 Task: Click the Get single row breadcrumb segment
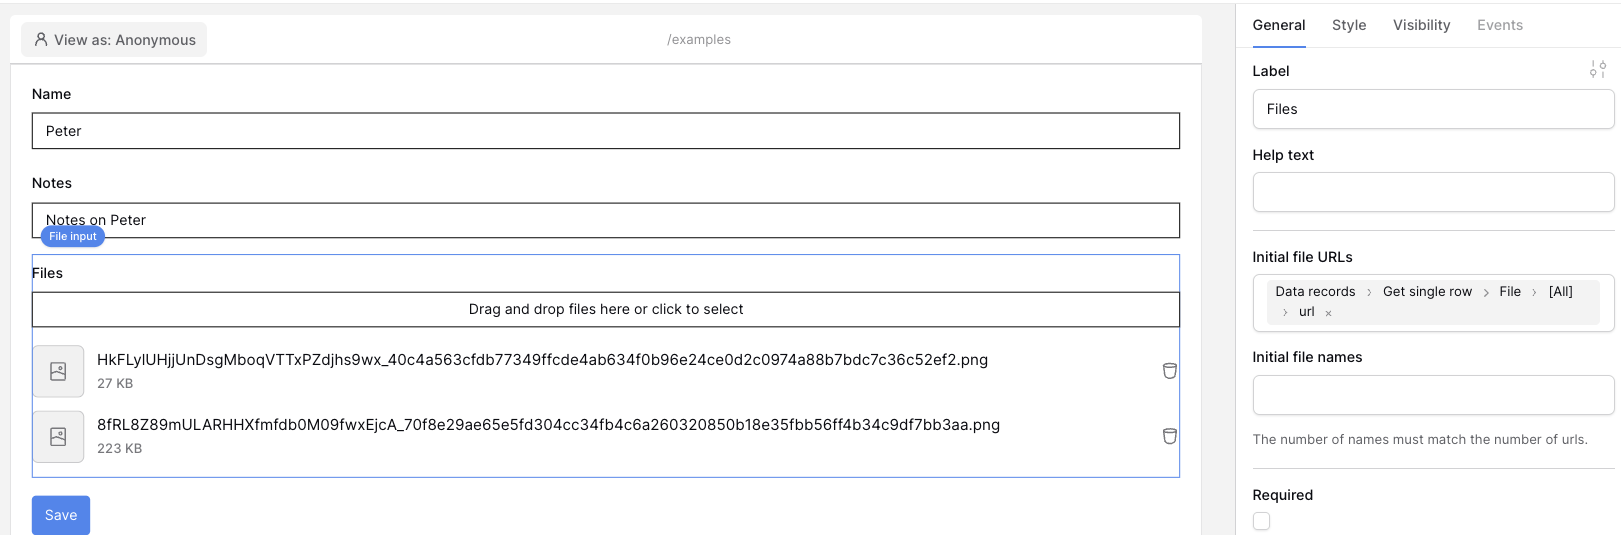pyautogui.click(x=1427, y=292)
